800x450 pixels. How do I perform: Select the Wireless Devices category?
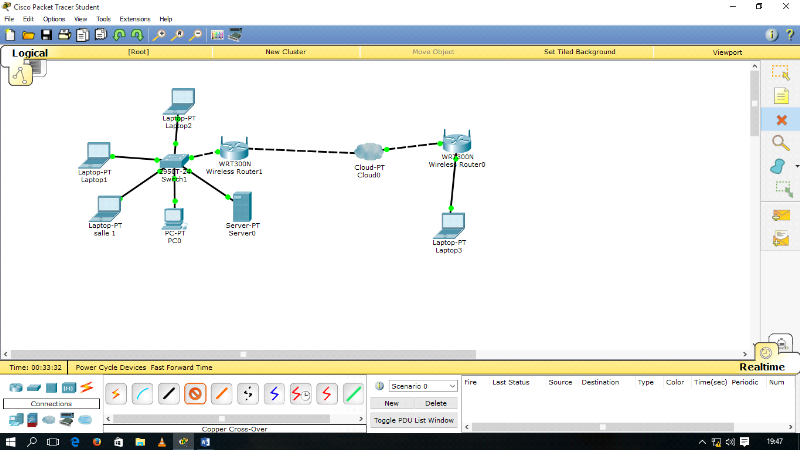tap(69, 388)
